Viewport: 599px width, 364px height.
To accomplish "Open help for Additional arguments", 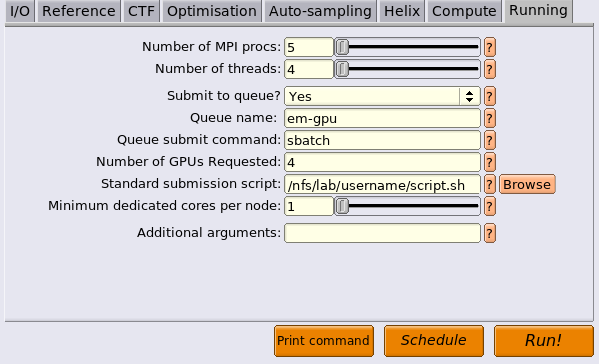I will pyautogui.click(x=490, y=233).
